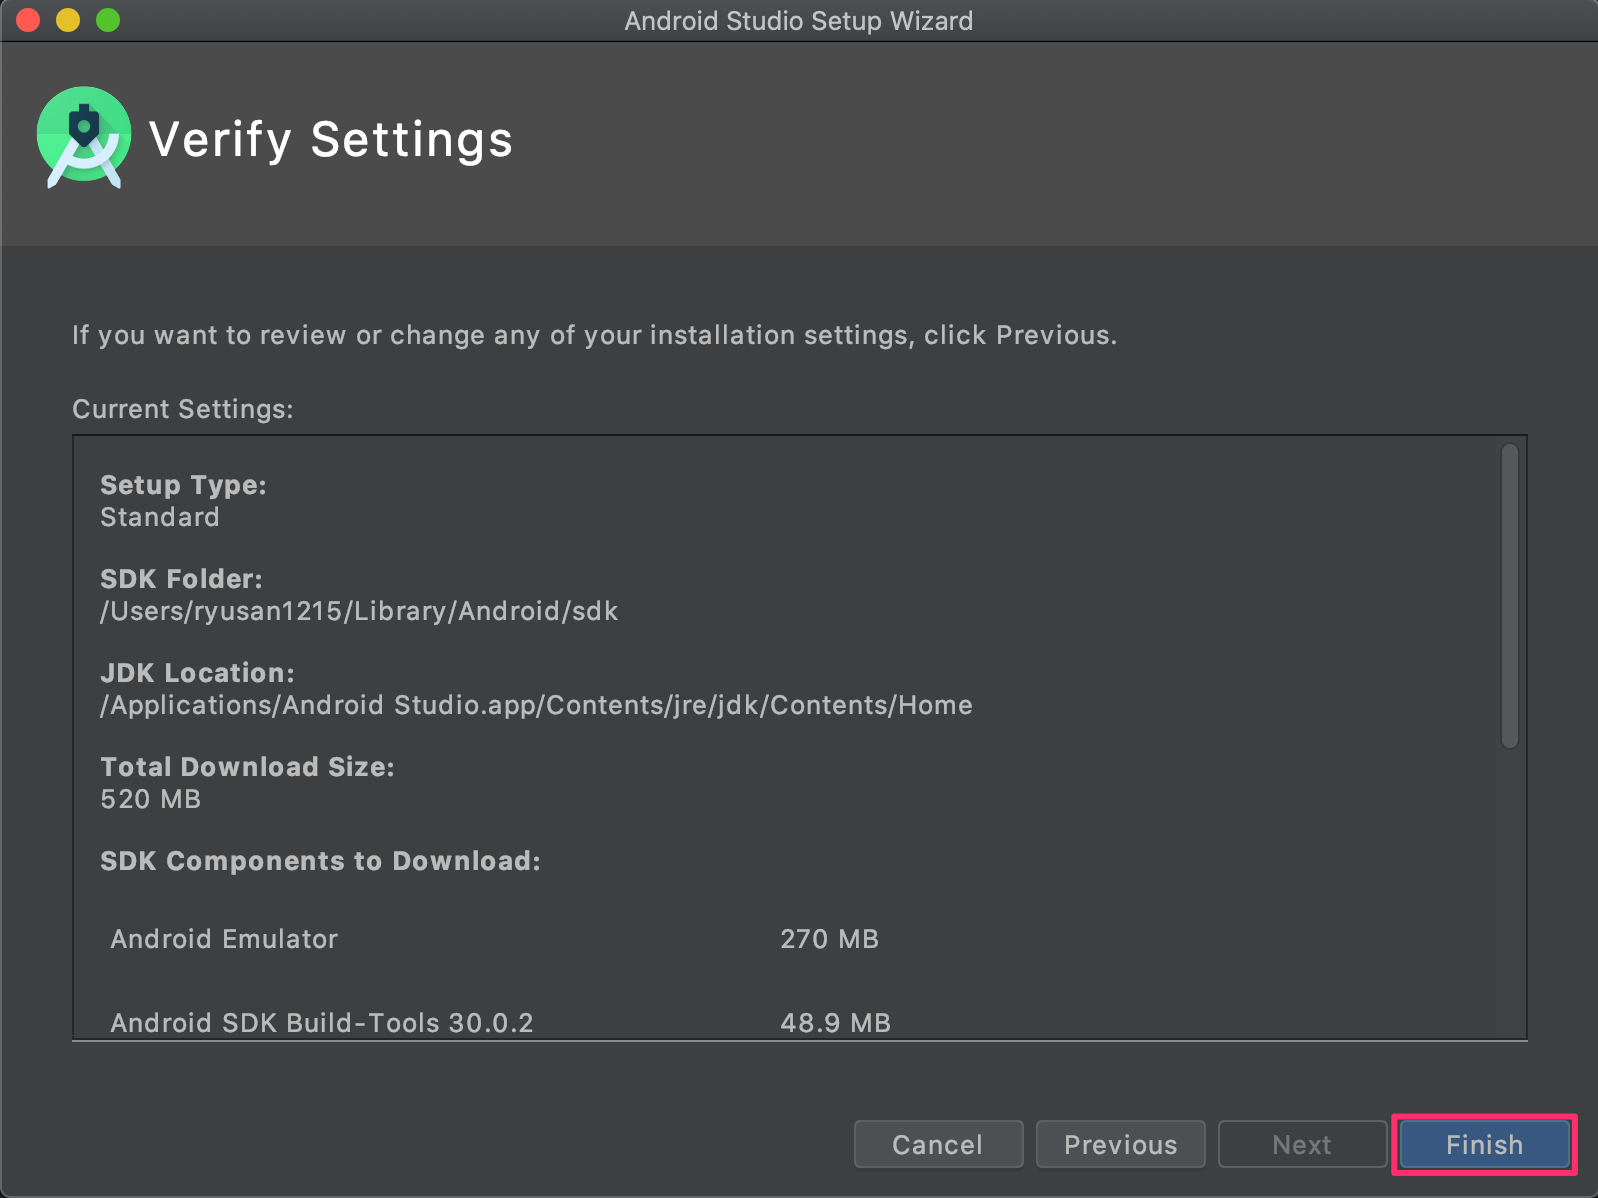Click the settings list vertical scrollbar
The height and width of the screenshot is (1198, 1598).
tap(1510, 596)
